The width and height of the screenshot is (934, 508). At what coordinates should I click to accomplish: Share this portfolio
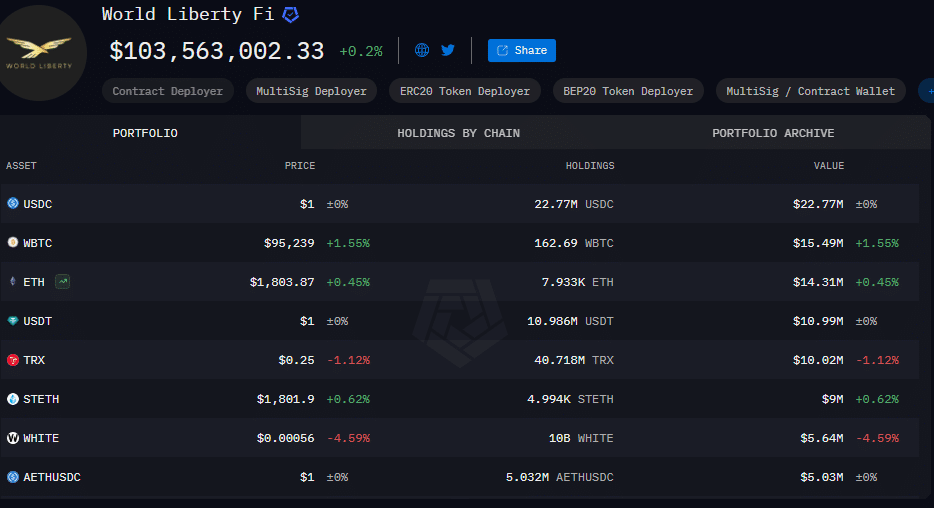(522, 51)
